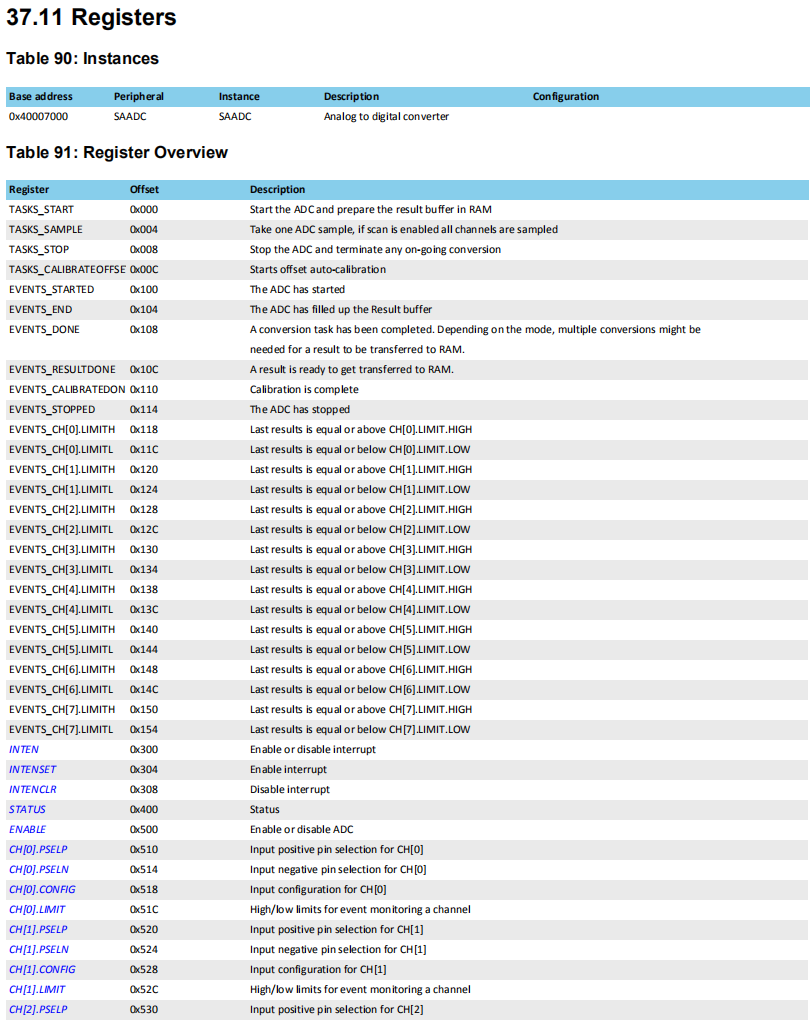Click the Base address column header
This screenshot has width=811, height=1026.
(x=41, y=96)
